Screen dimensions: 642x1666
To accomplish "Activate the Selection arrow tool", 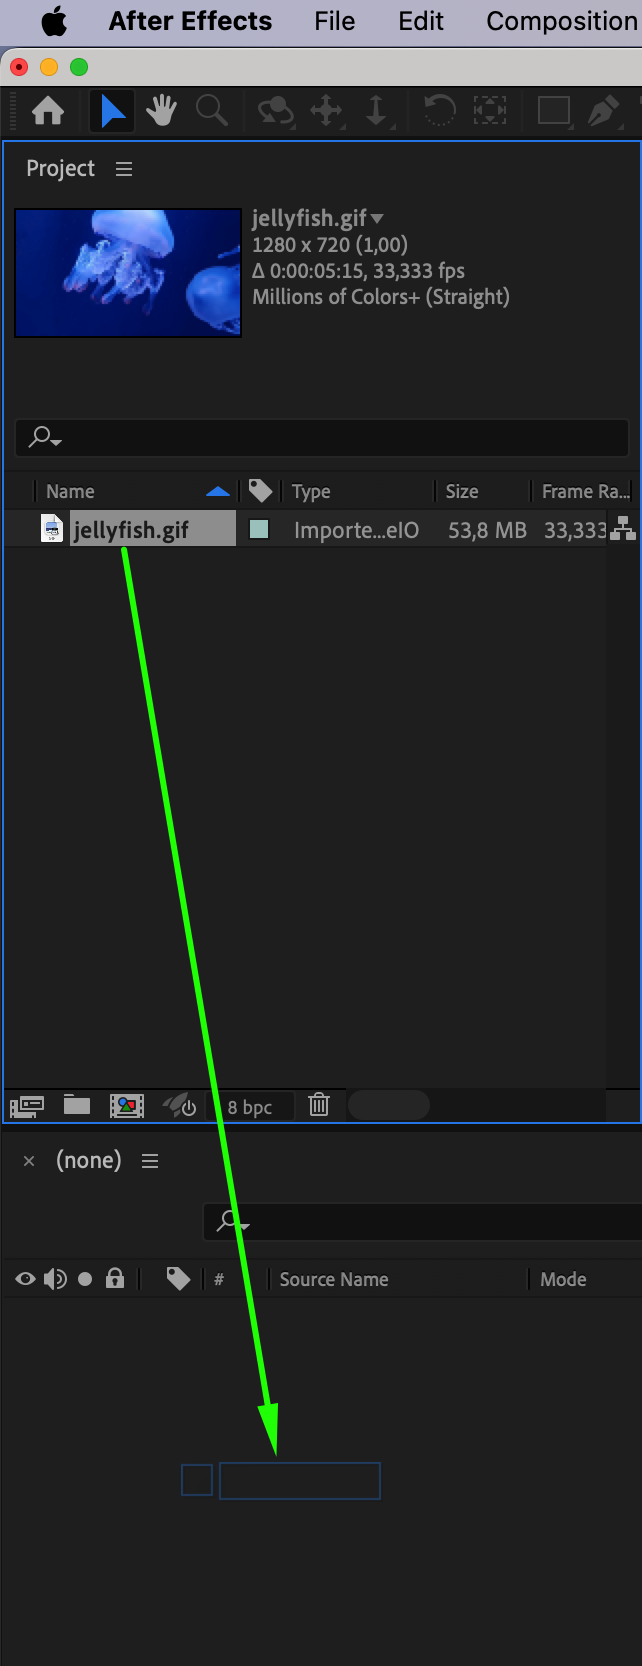I will point(113,110).
